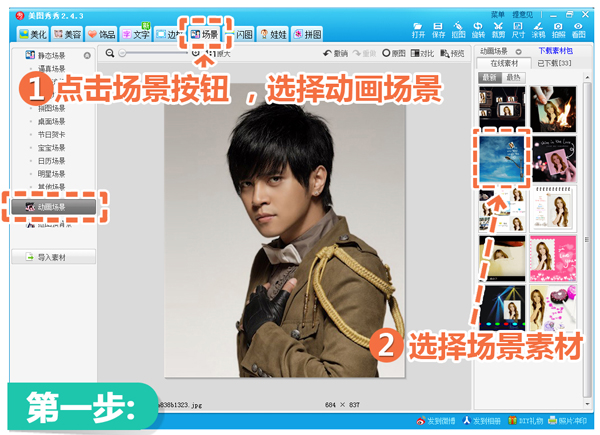Click the zoom out magnifier icon
The image size is (600, 435).
click(x=109, y=53)
